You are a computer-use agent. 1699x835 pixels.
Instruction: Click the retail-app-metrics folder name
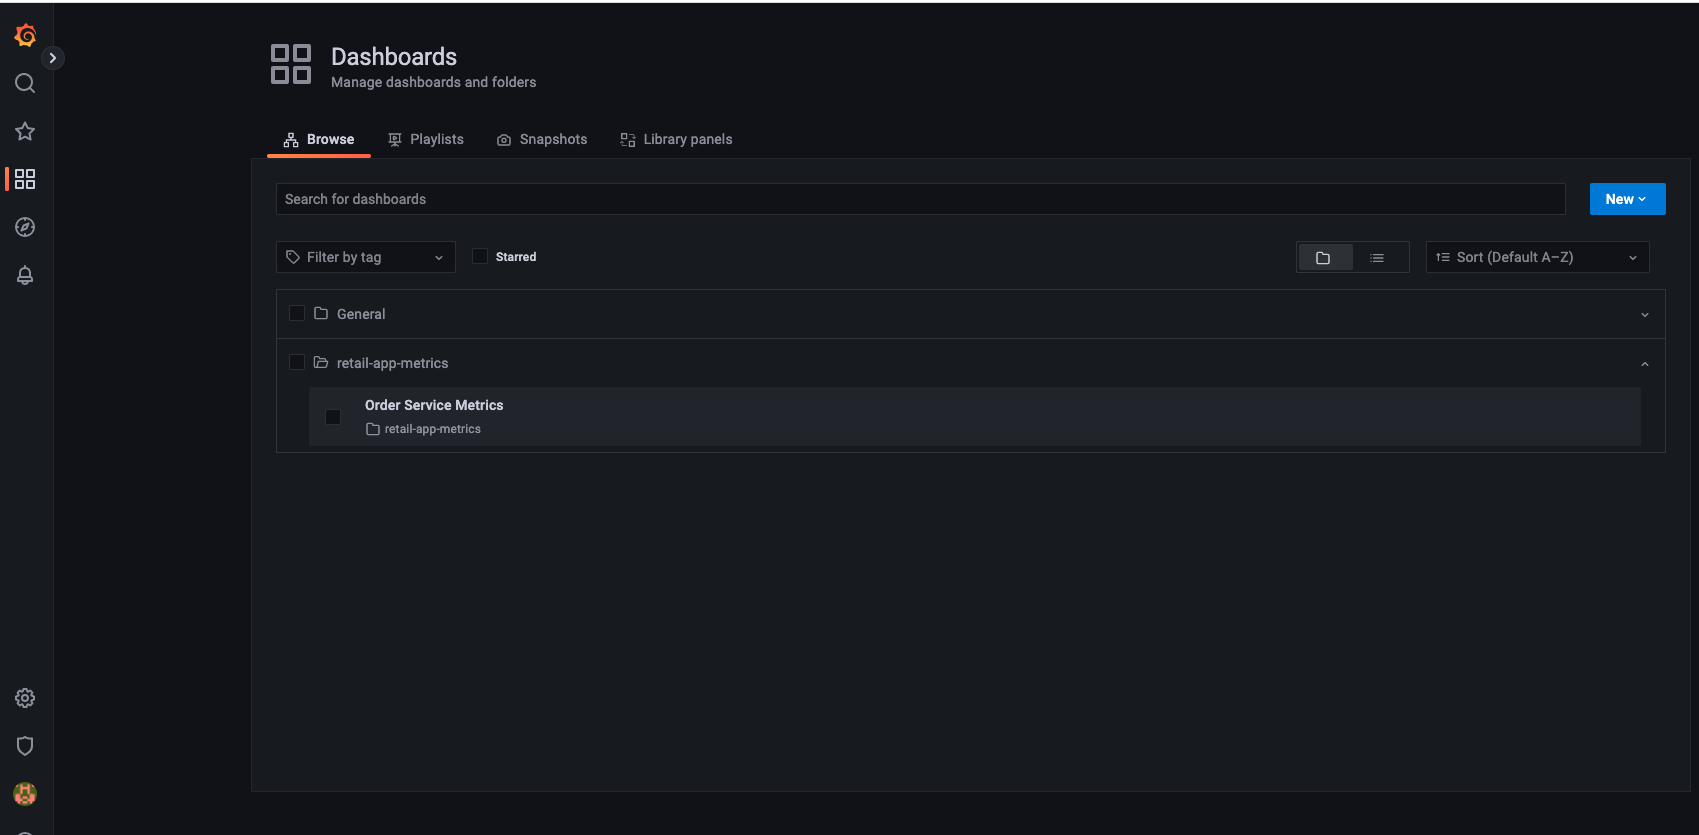click(x=392, y=363)
